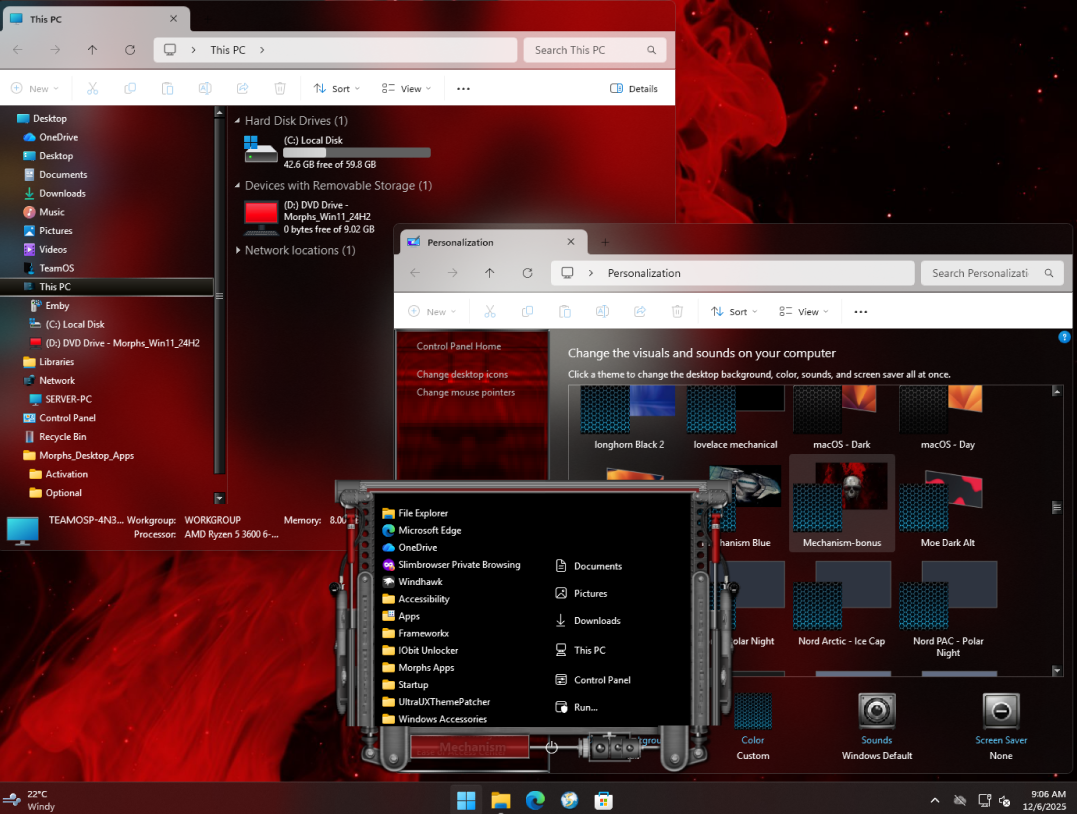
Task: Open Run... from the start menu
Action: click(585, 707)
